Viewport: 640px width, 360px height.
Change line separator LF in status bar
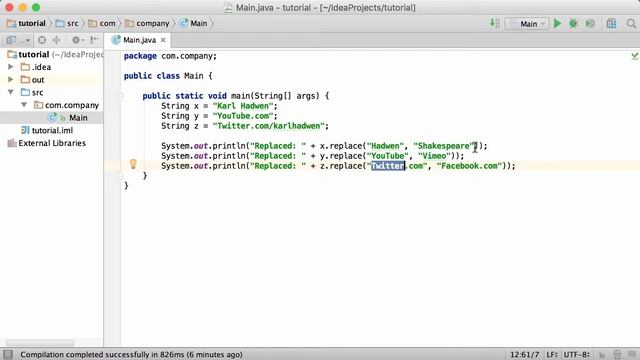tap(552, 355)
